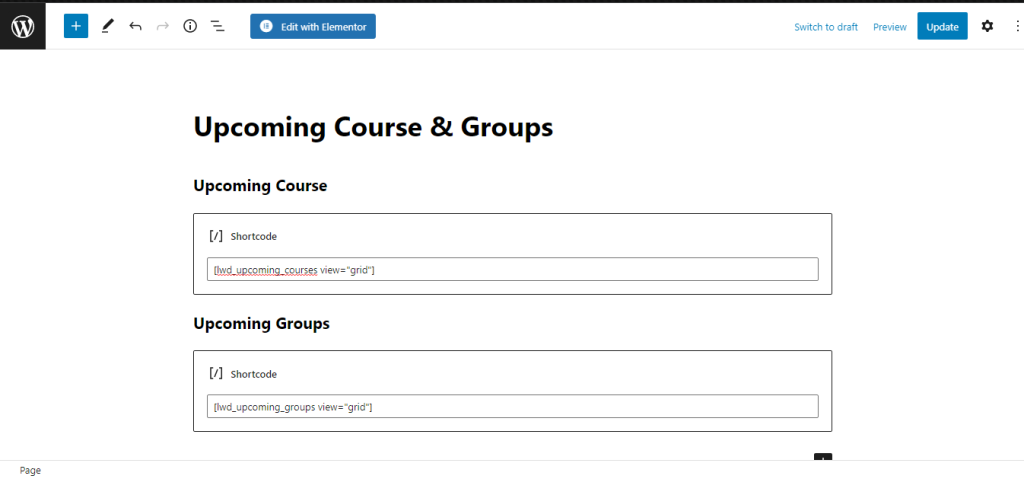
Task: Select the Upcoming Groups heading
Action: coord(261,323)
